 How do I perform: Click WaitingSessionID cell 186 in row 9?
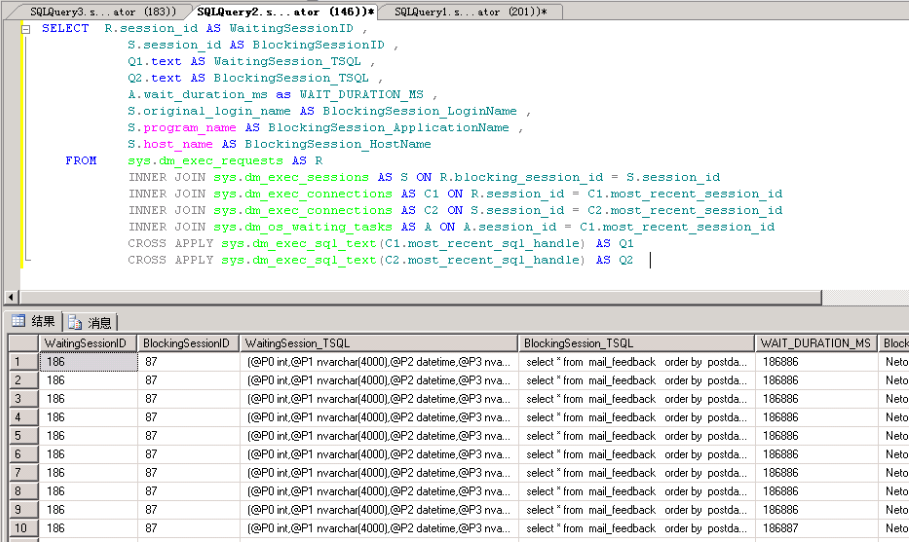coord(88,510)
